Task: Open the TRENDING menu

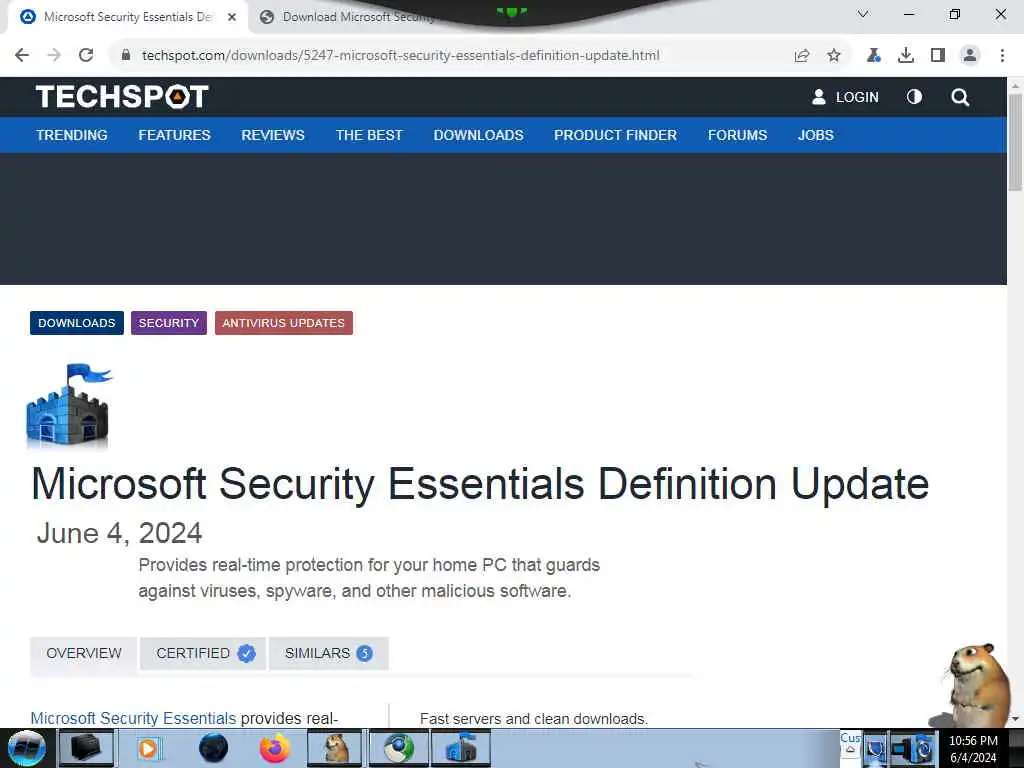Action: [x=72, y=135]
